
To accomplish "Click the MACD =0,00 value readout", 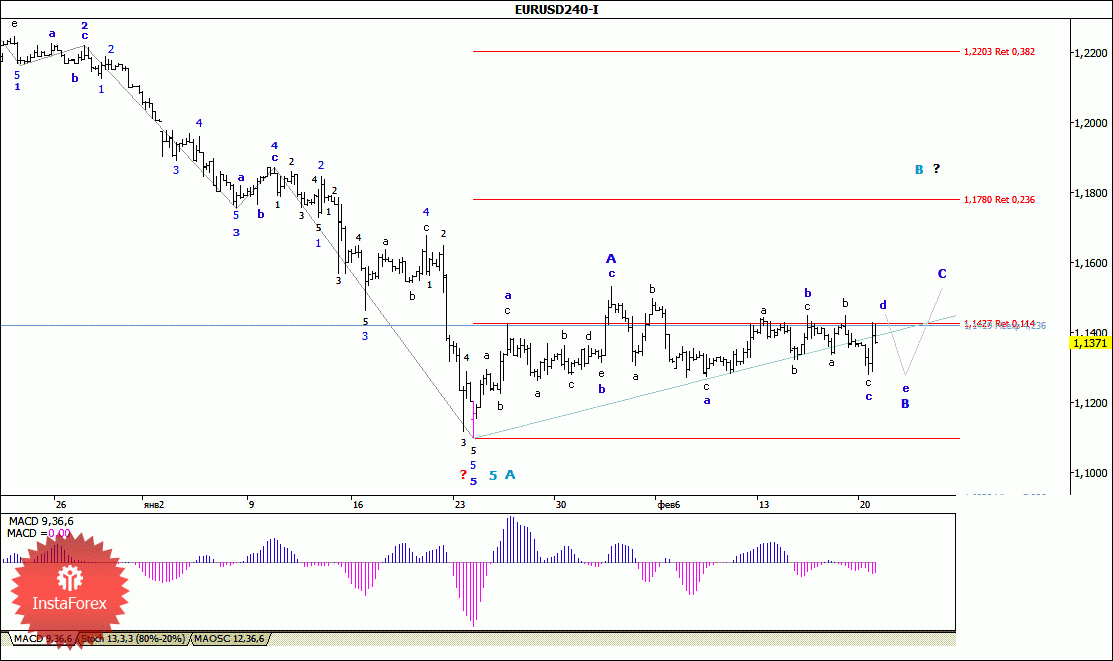I will coord(39,533).
